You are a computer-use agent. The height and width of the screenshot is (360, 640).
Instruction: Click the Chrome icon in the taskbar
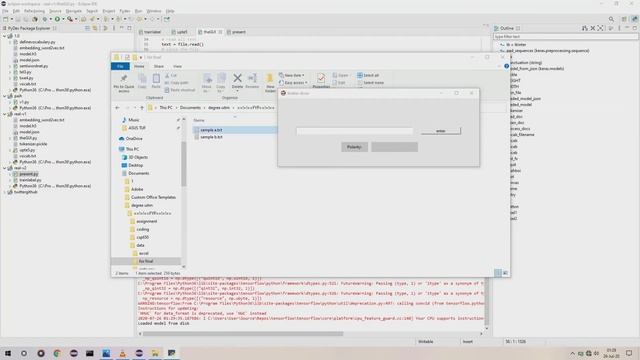tap(57, 353)
